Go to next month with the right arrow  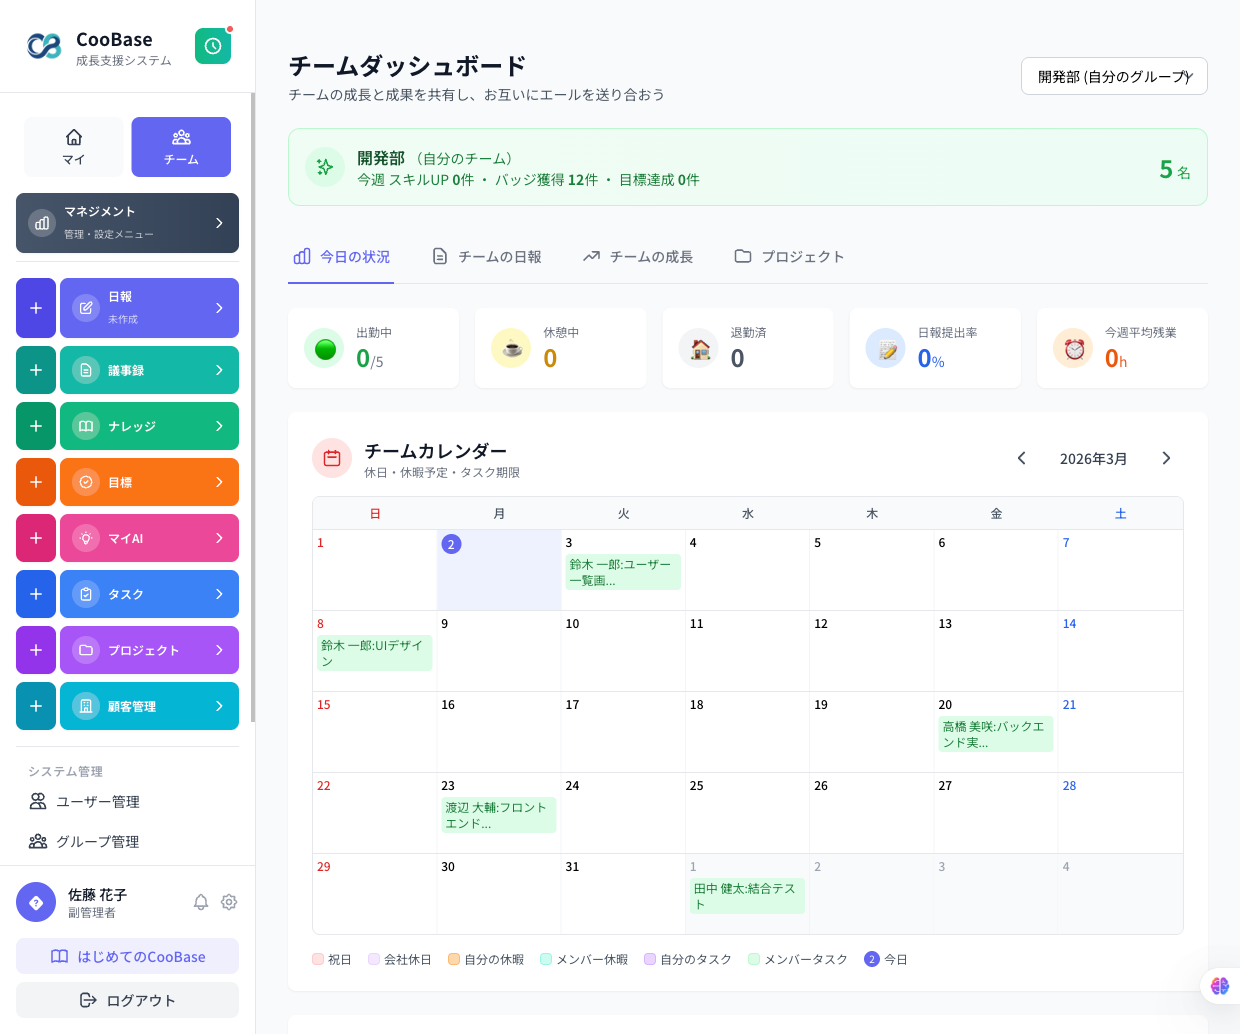(1166, 458)
